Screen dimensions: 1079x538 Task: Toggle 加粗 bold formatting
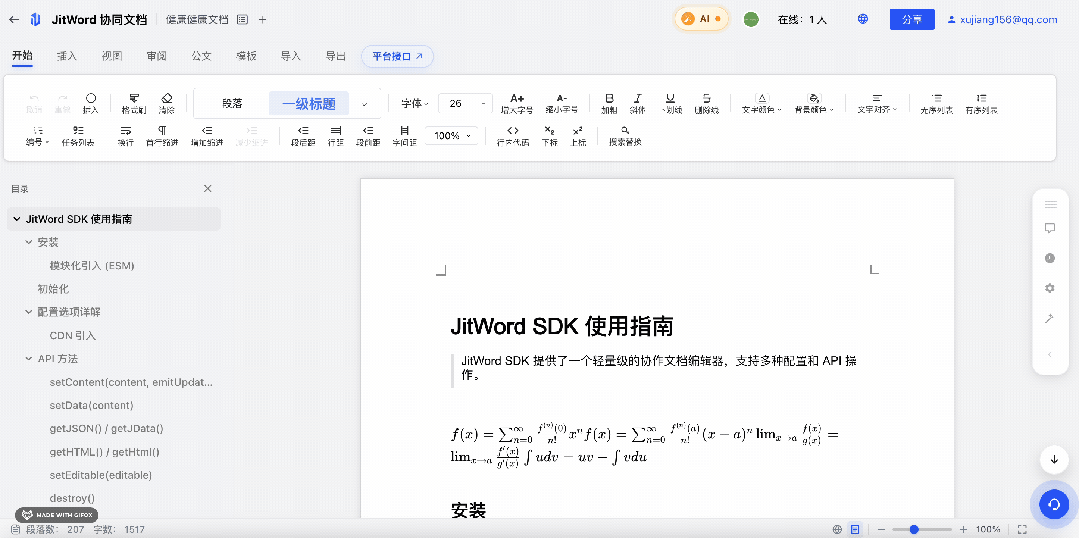pyautogui.click(x=609, y=103)
